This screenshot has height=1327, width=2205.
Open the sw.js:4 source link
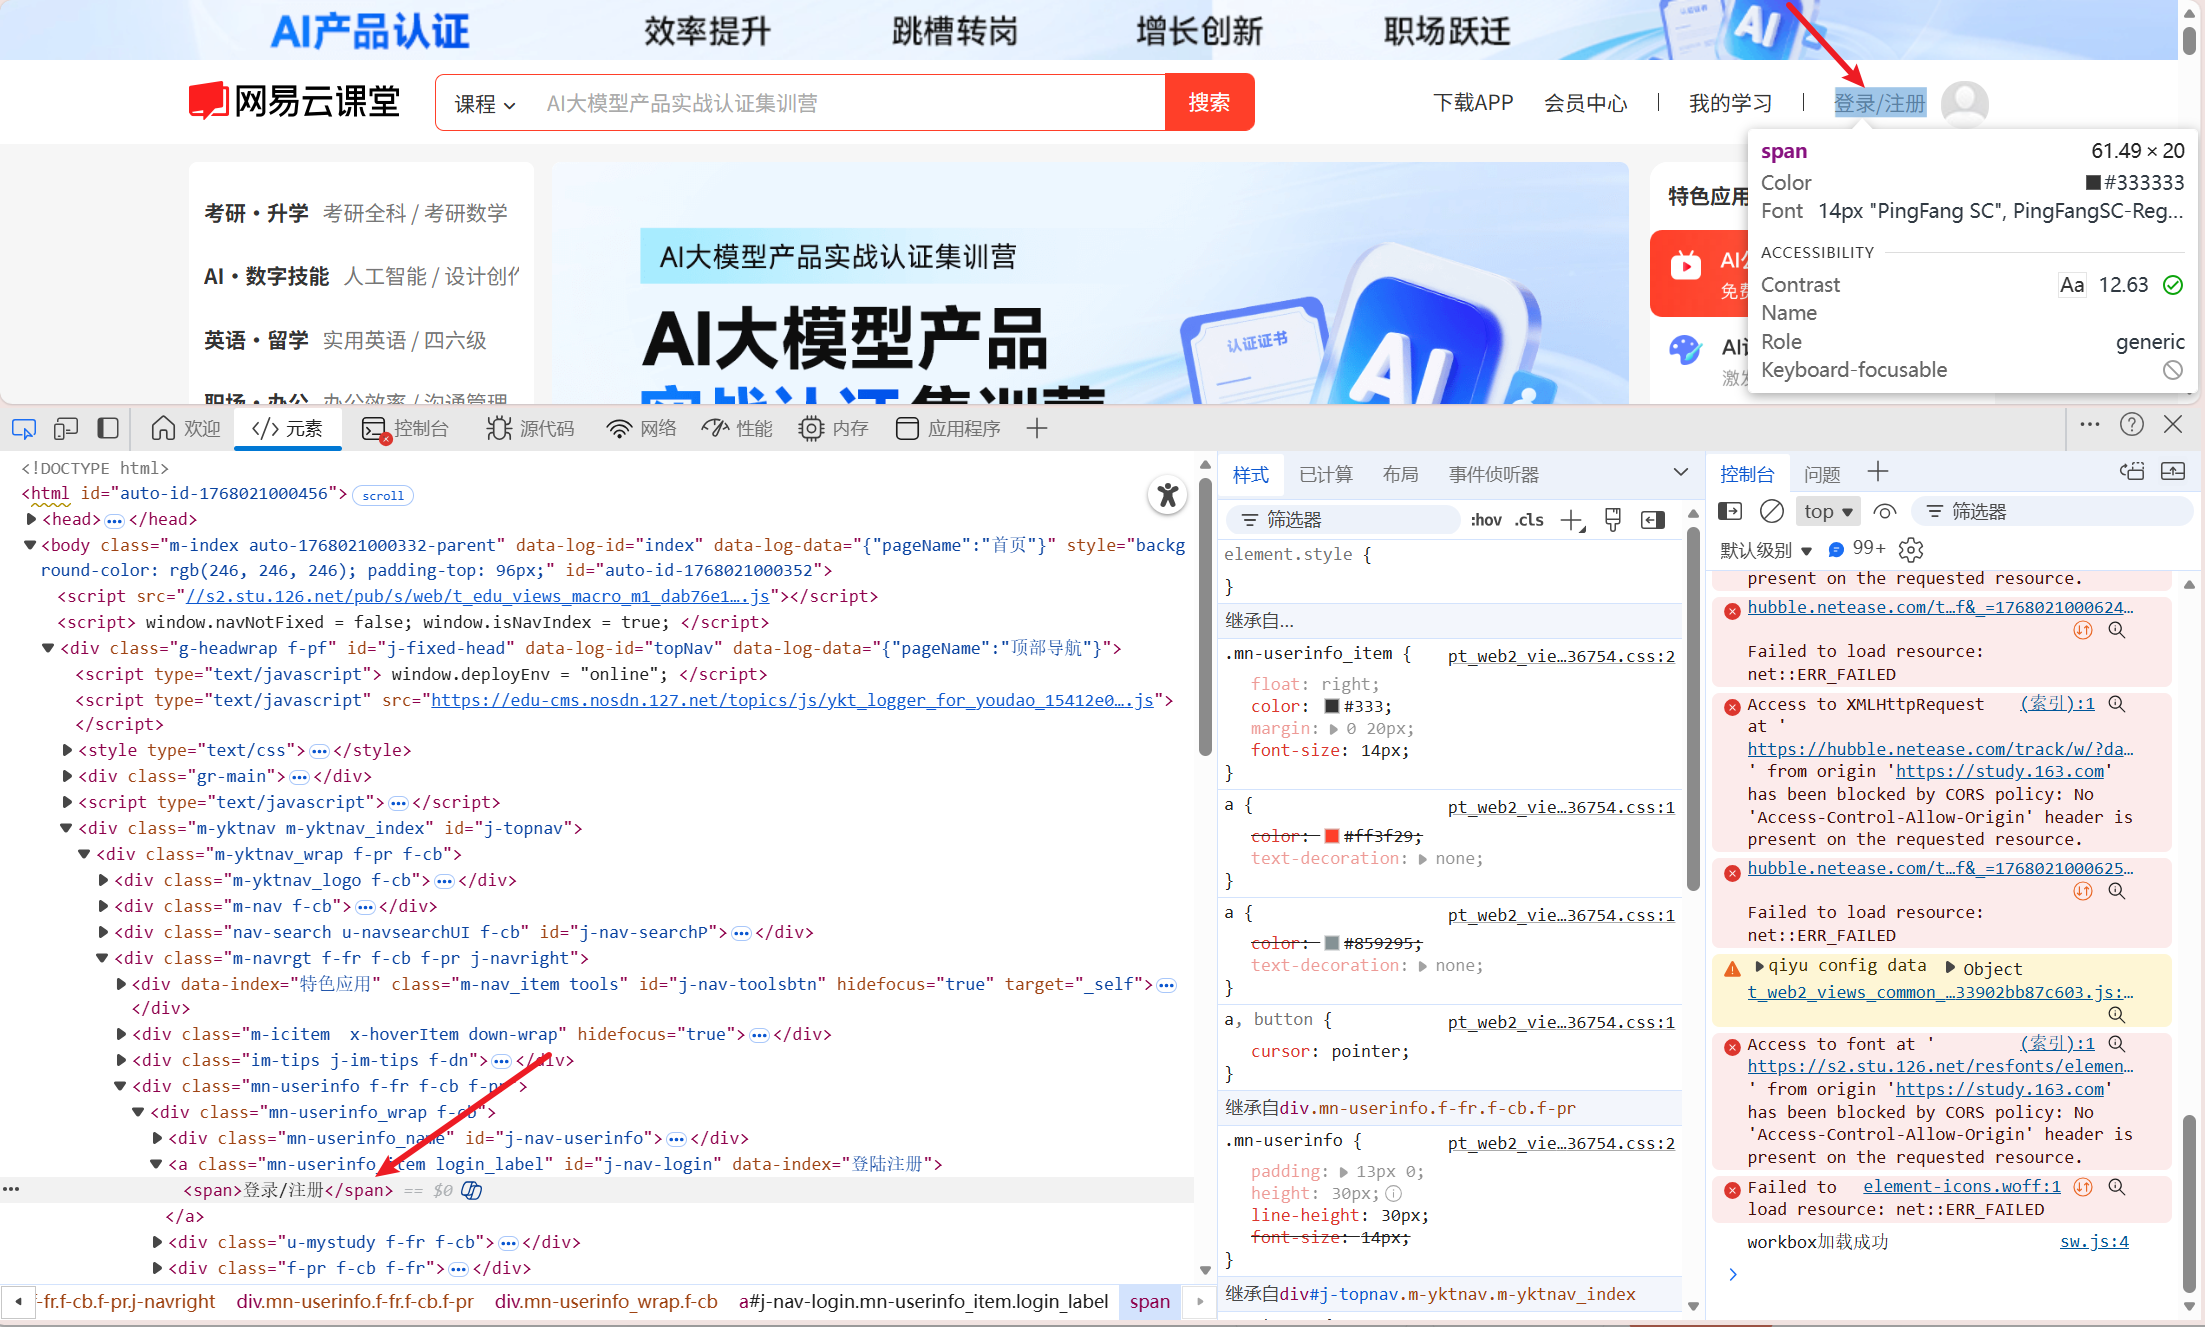point(2093,1242)
